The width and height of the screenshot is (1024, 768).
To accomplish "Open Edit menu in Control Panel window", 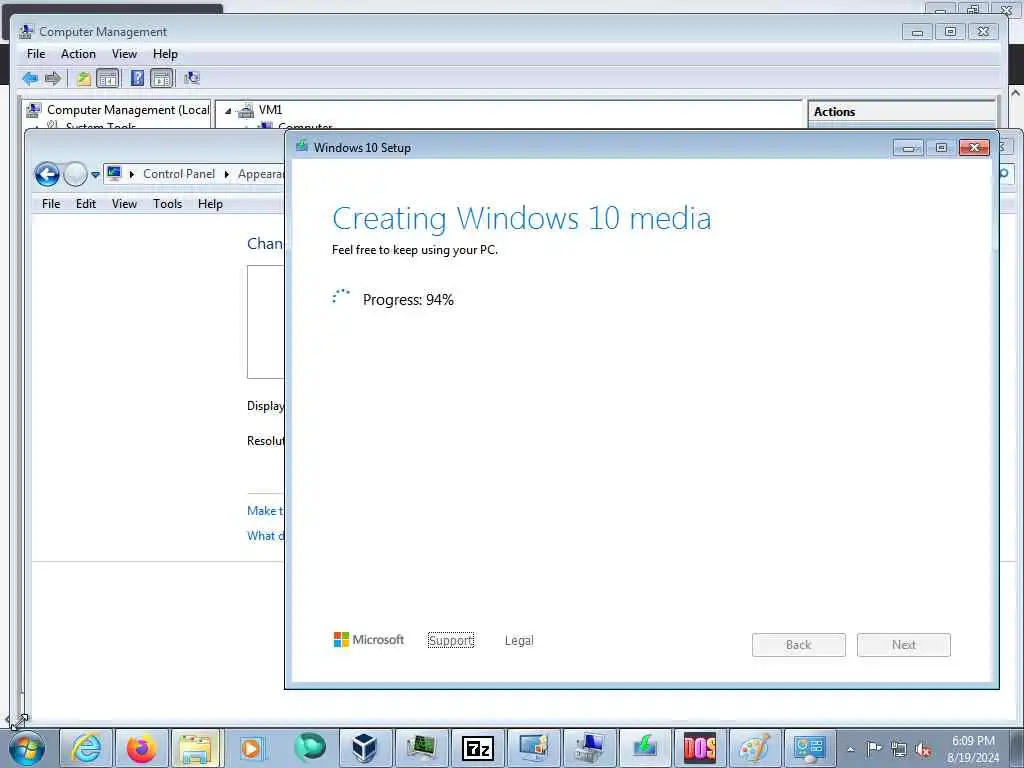I will (x=86, y=204).
